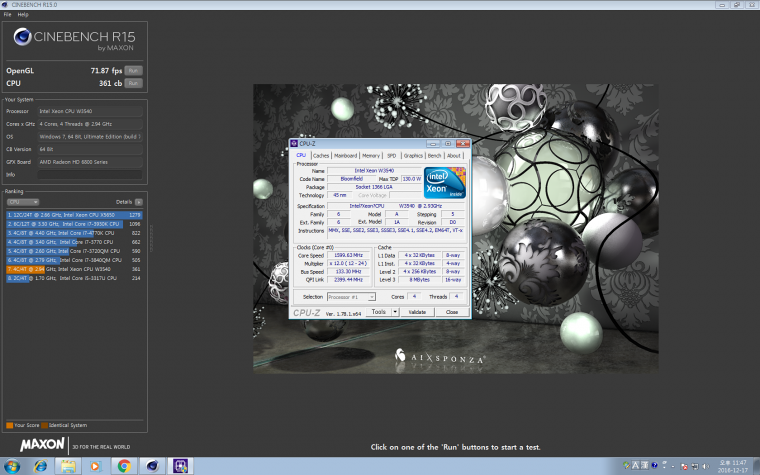
Task: Select ranking row Intel Core i7-3930K CPU
Action: click(74, 224)
